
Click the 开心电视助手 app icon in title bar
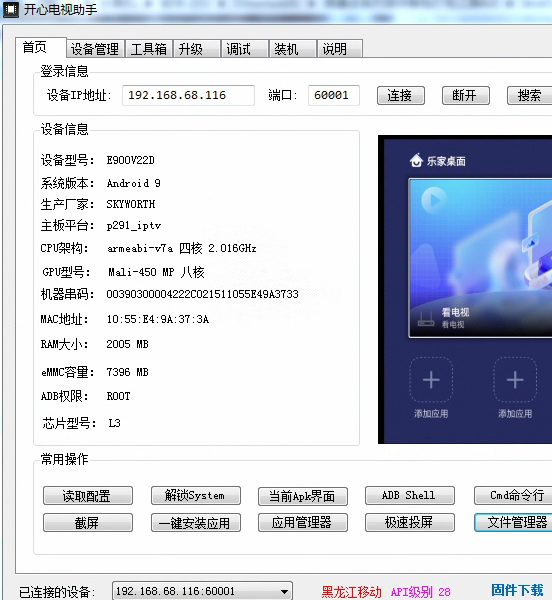point(10,9)
